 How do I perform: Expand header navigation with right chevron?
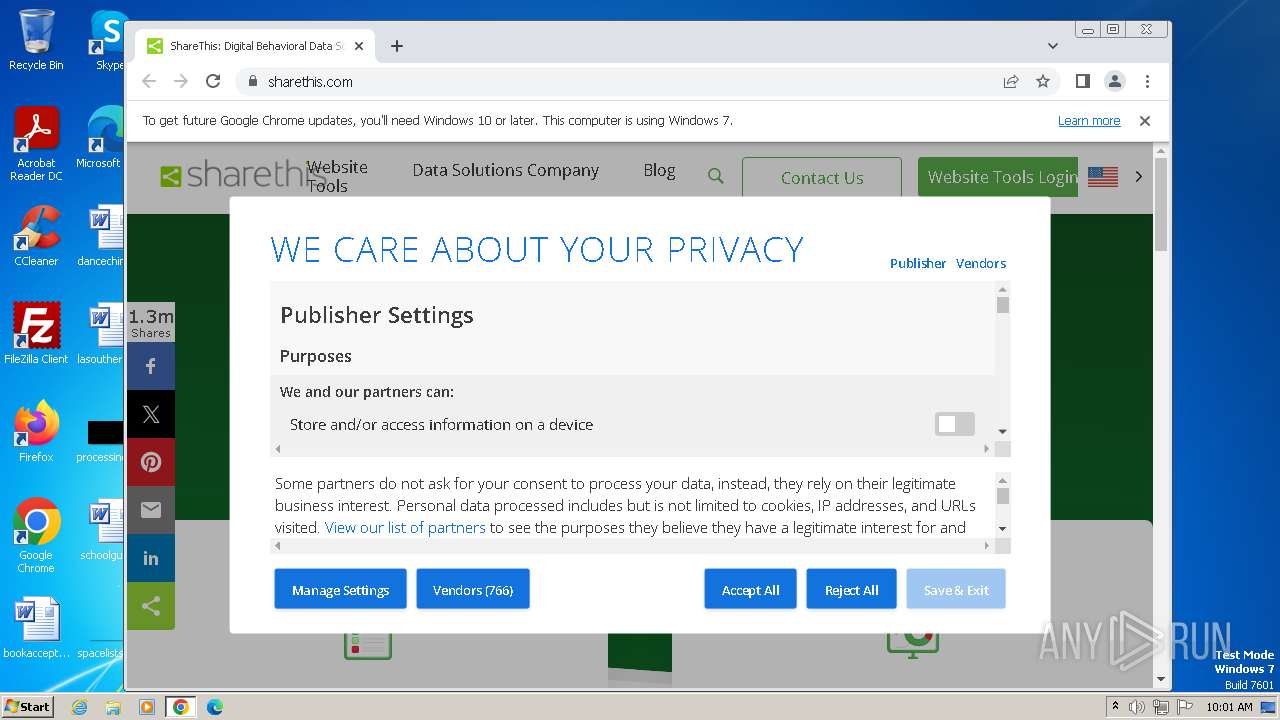tap(1138, 176)
